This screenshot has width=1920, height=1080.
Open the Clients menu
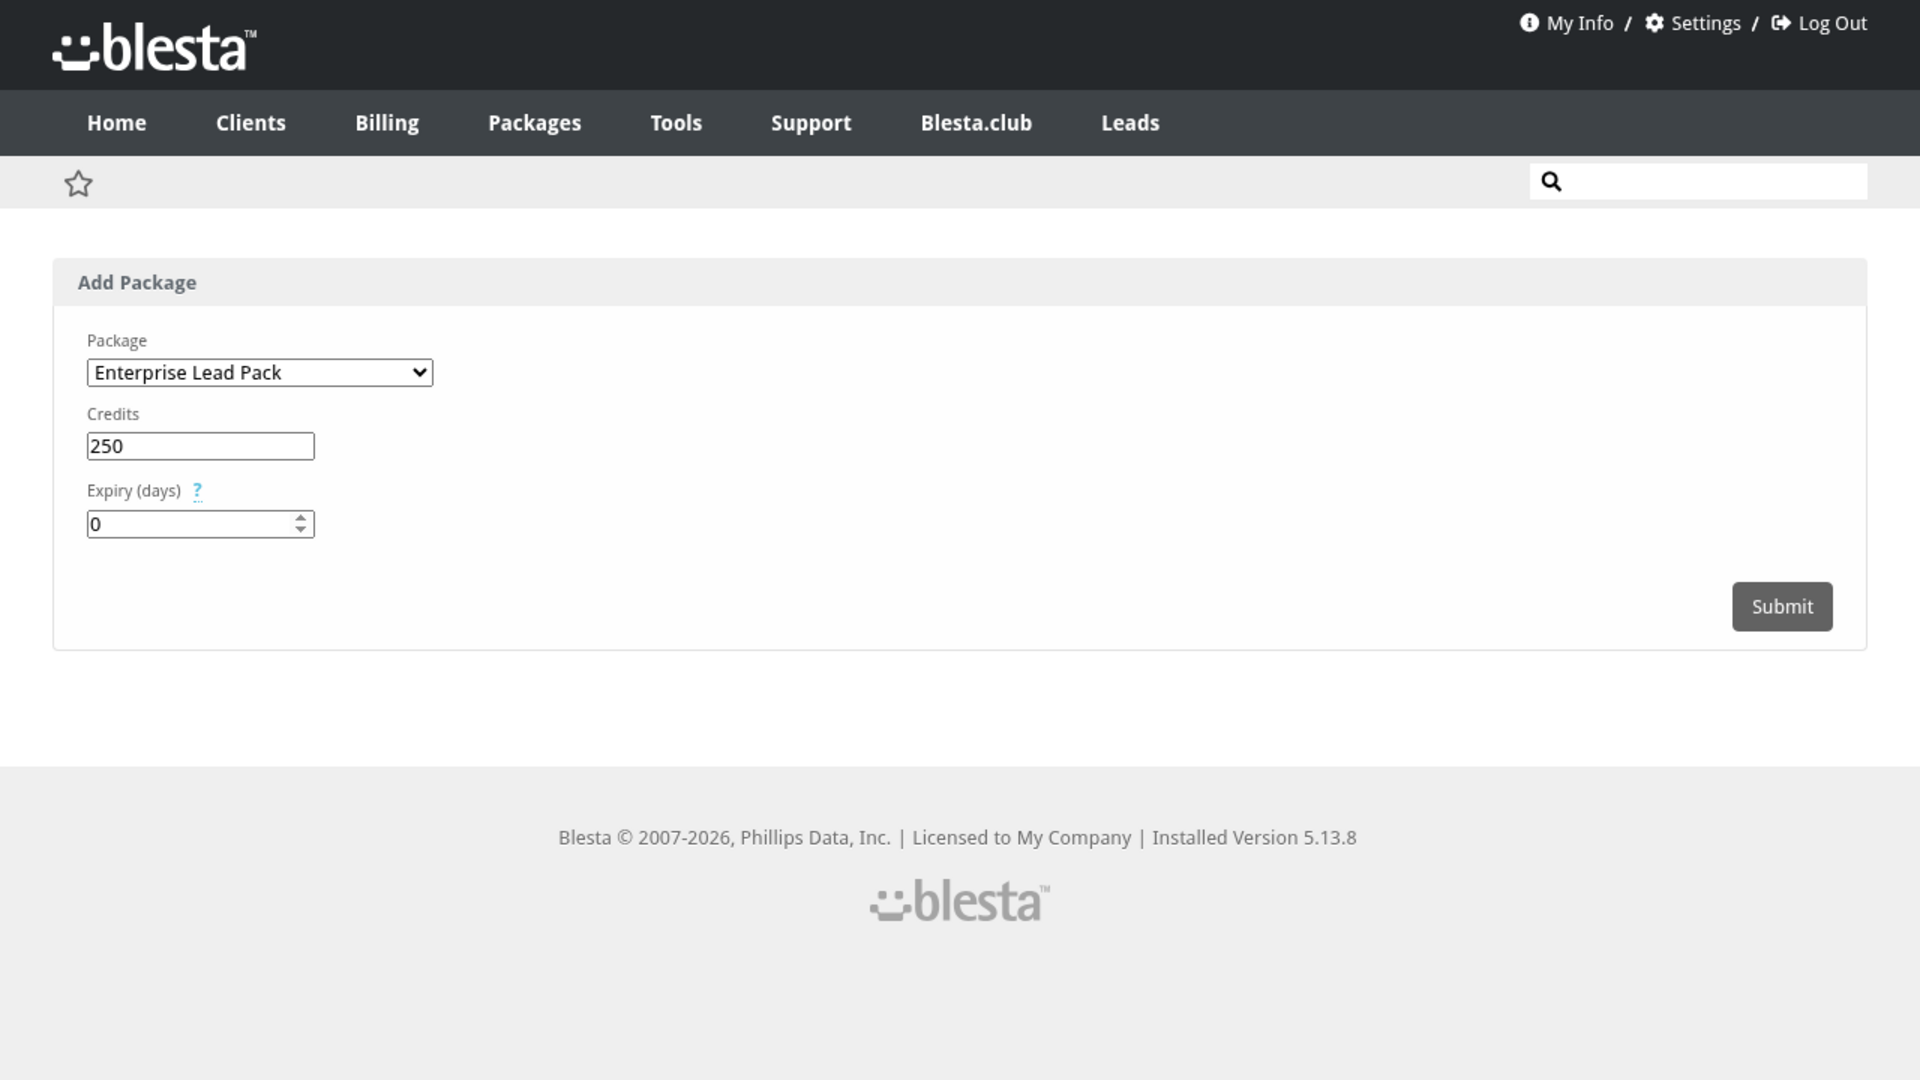coord(251,123)
